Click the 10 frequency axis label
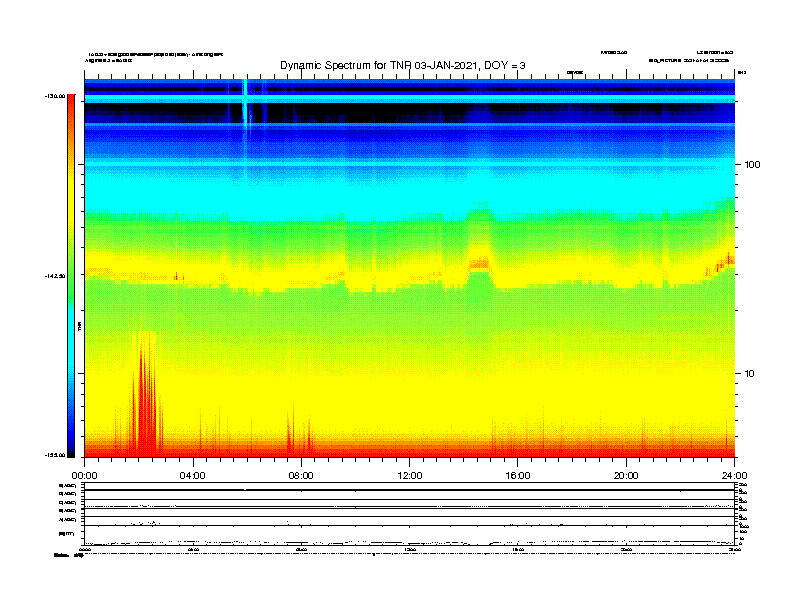This screenshot has height=612, width=792. pos(750,374)
